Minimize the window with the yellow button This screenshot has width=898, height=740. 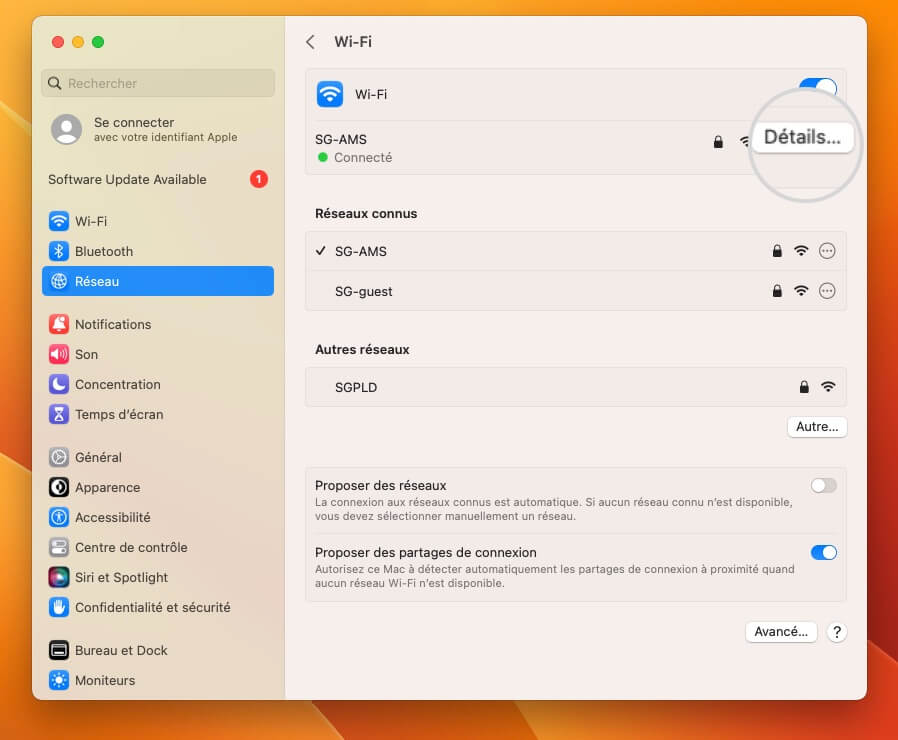click(78, 42)
